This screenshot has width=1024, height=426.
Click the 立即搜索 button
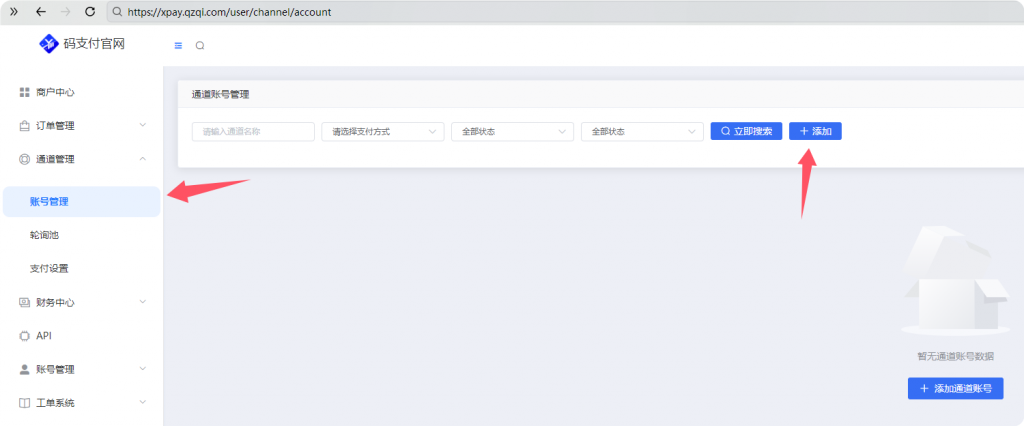[746, 131]
